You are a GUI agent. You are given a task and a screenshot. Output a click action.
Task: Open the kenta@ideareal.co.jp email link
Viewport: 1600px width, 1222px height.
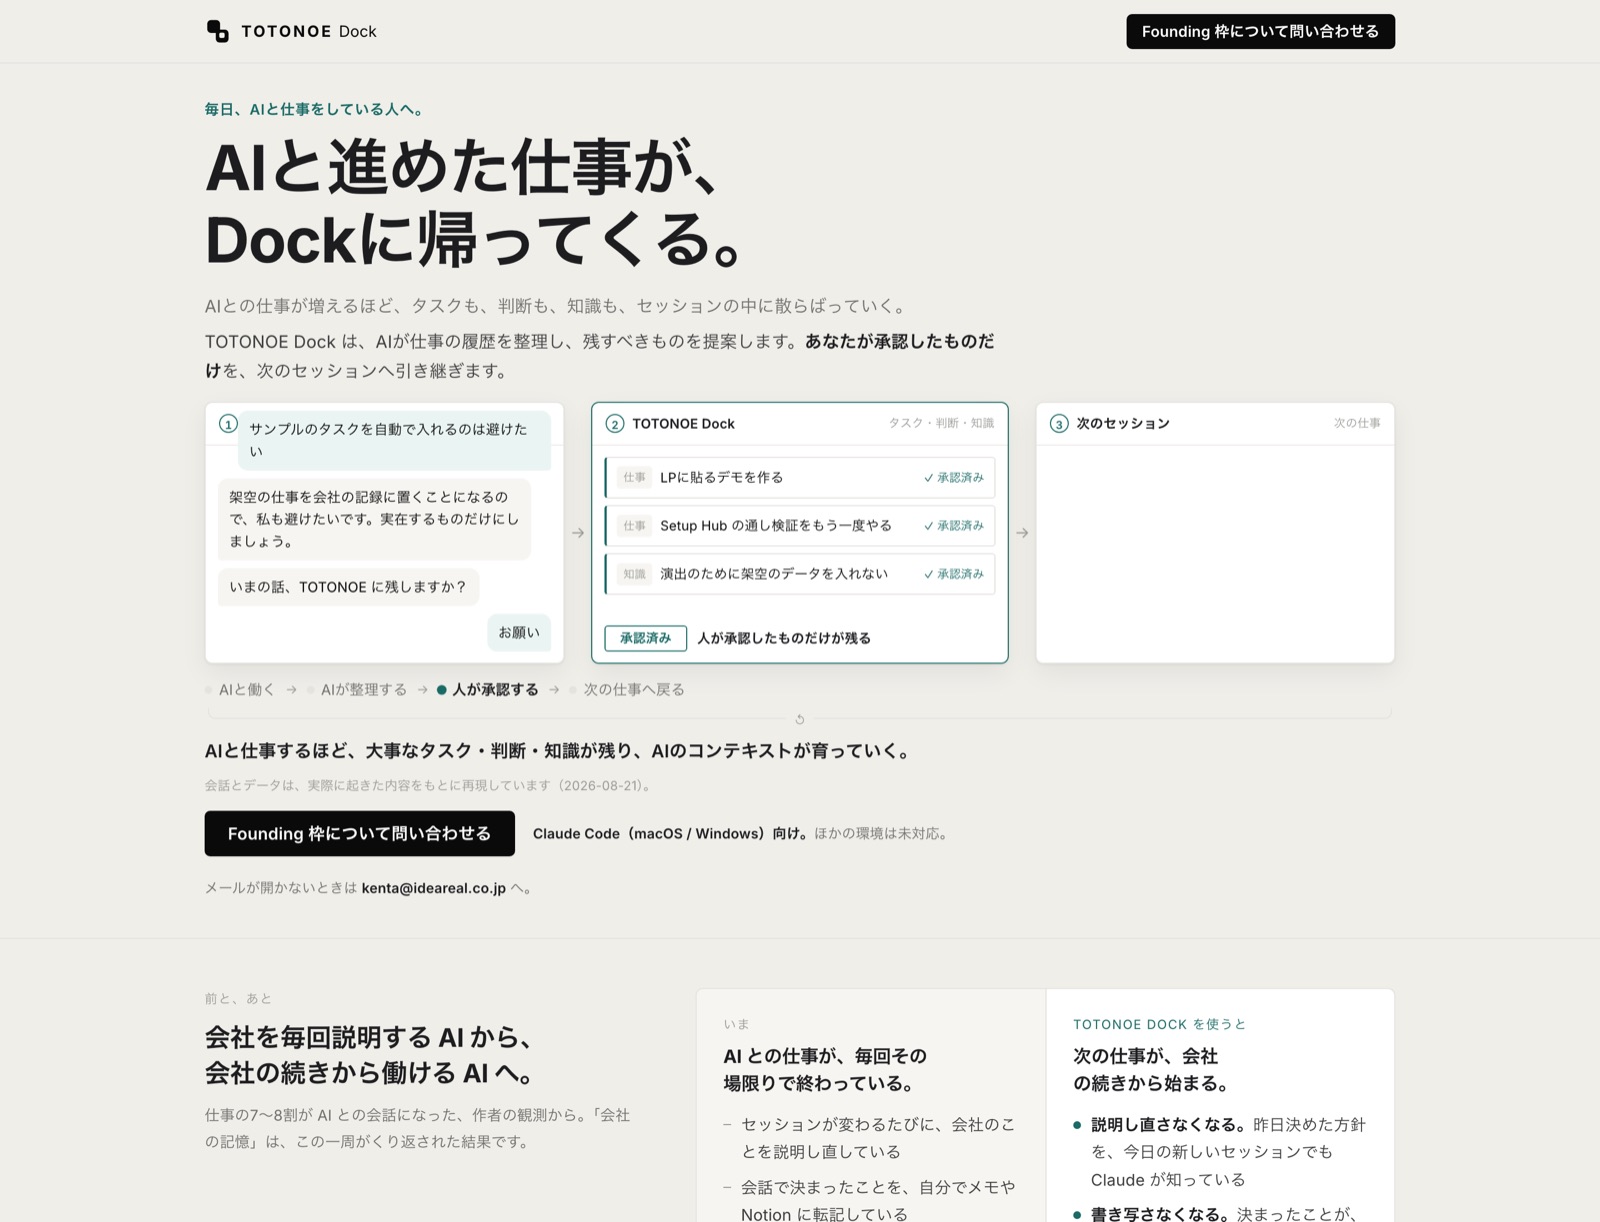pos(434,888)
